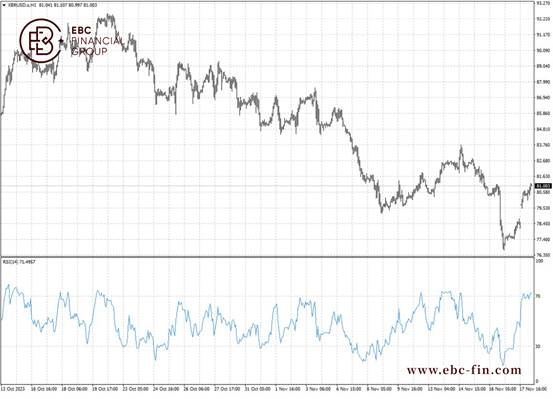
Task: Click the EBC circular logo emblem
Action: 41,41
